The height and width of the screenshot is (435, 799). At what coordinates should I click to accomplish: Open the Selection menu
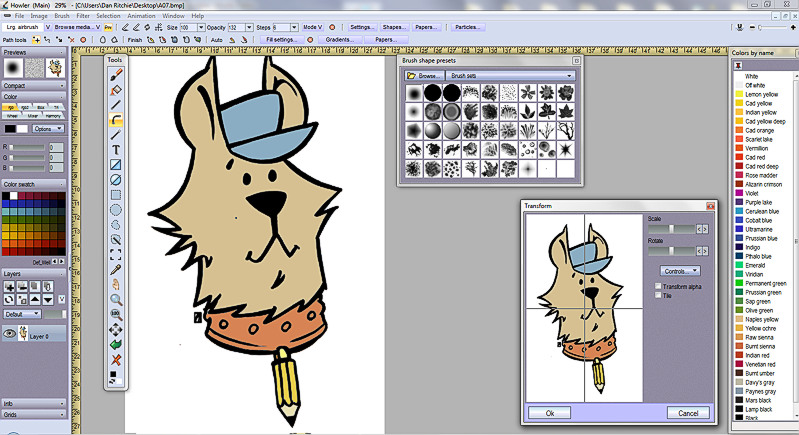[108, 16]
